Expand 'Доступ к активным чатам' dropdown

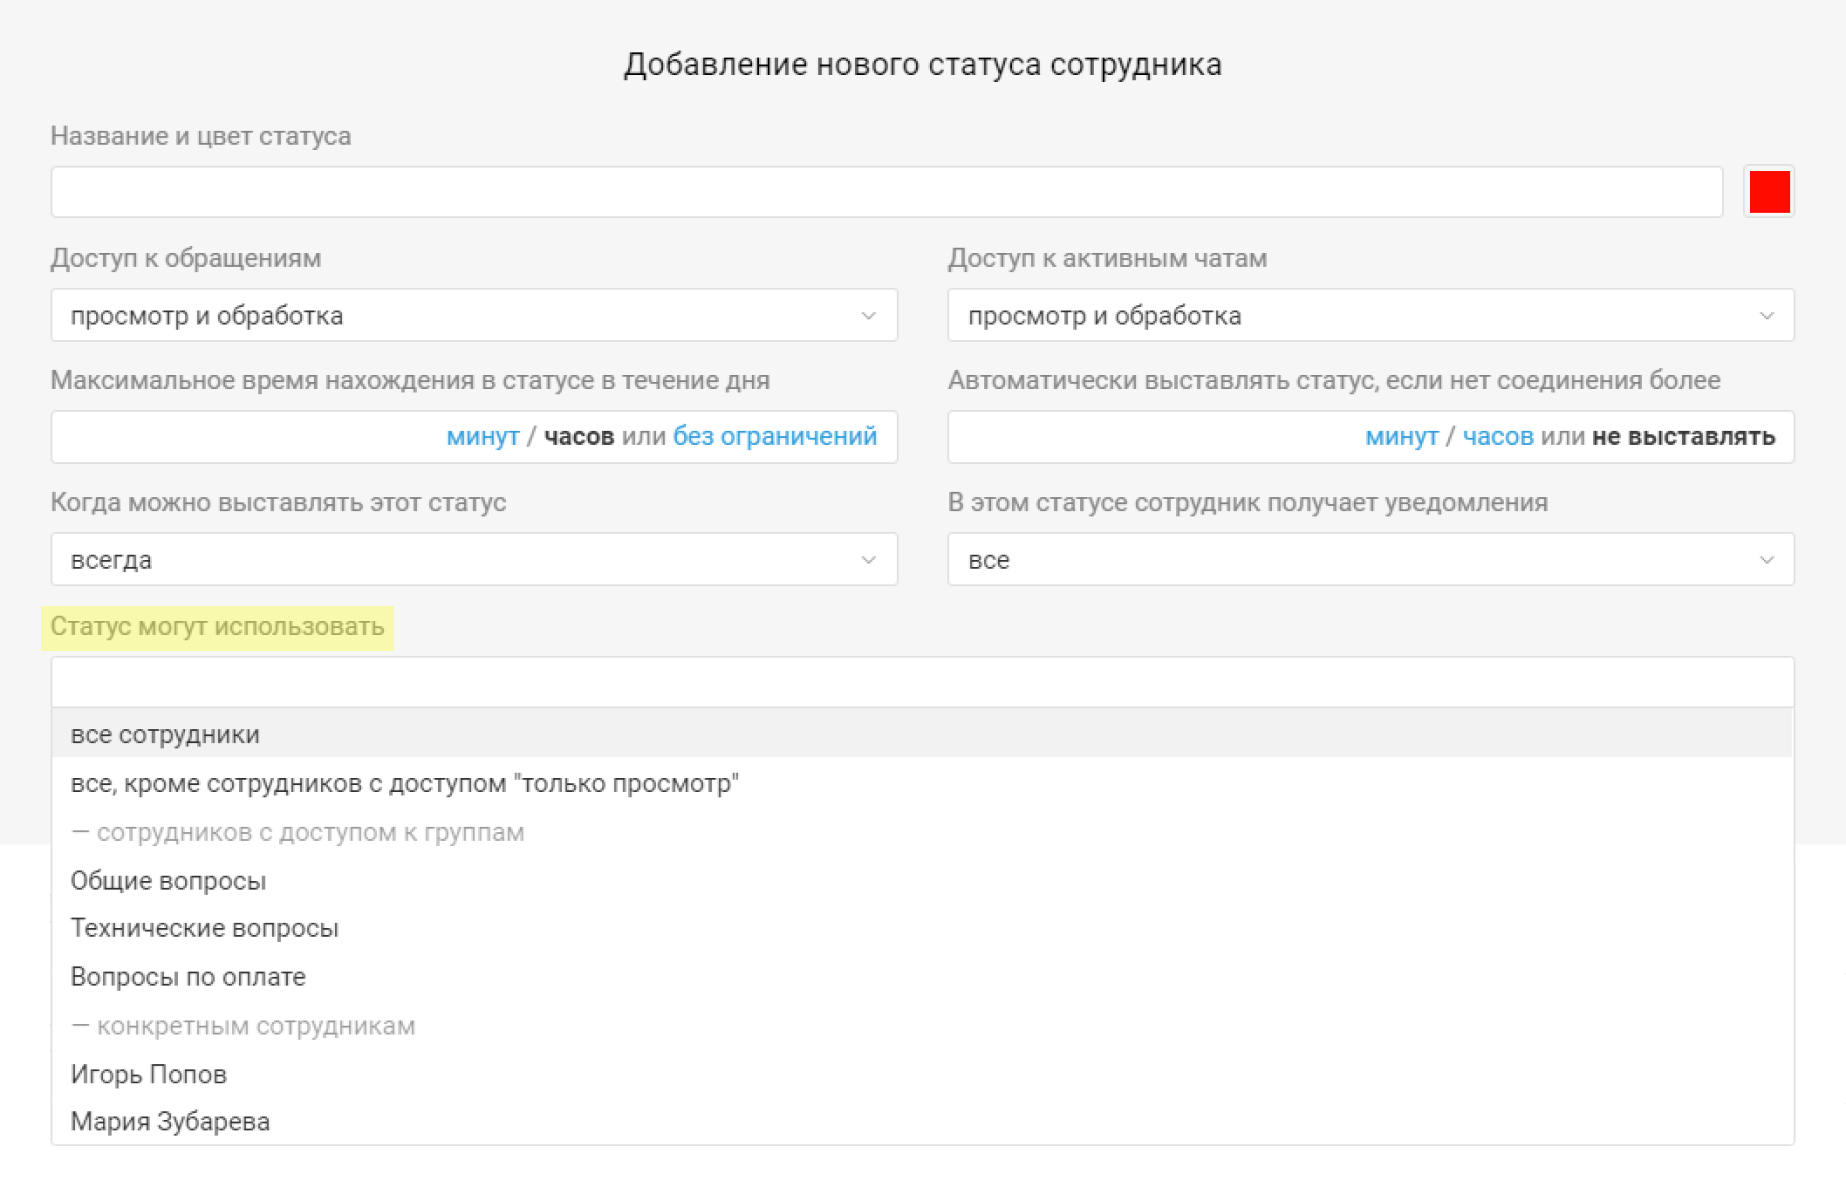(1370, 315)
